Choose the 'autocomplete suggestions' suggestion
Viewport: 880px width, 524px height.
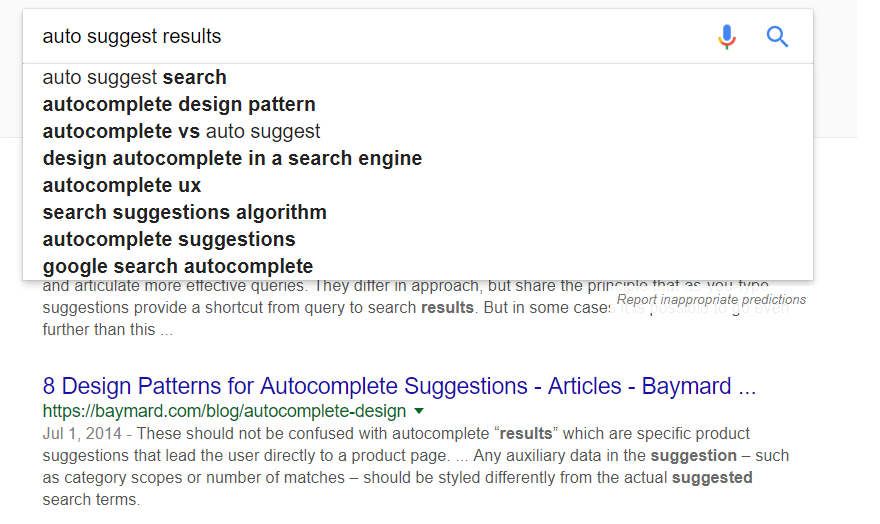pyautogui.click(x=418, y=239)
